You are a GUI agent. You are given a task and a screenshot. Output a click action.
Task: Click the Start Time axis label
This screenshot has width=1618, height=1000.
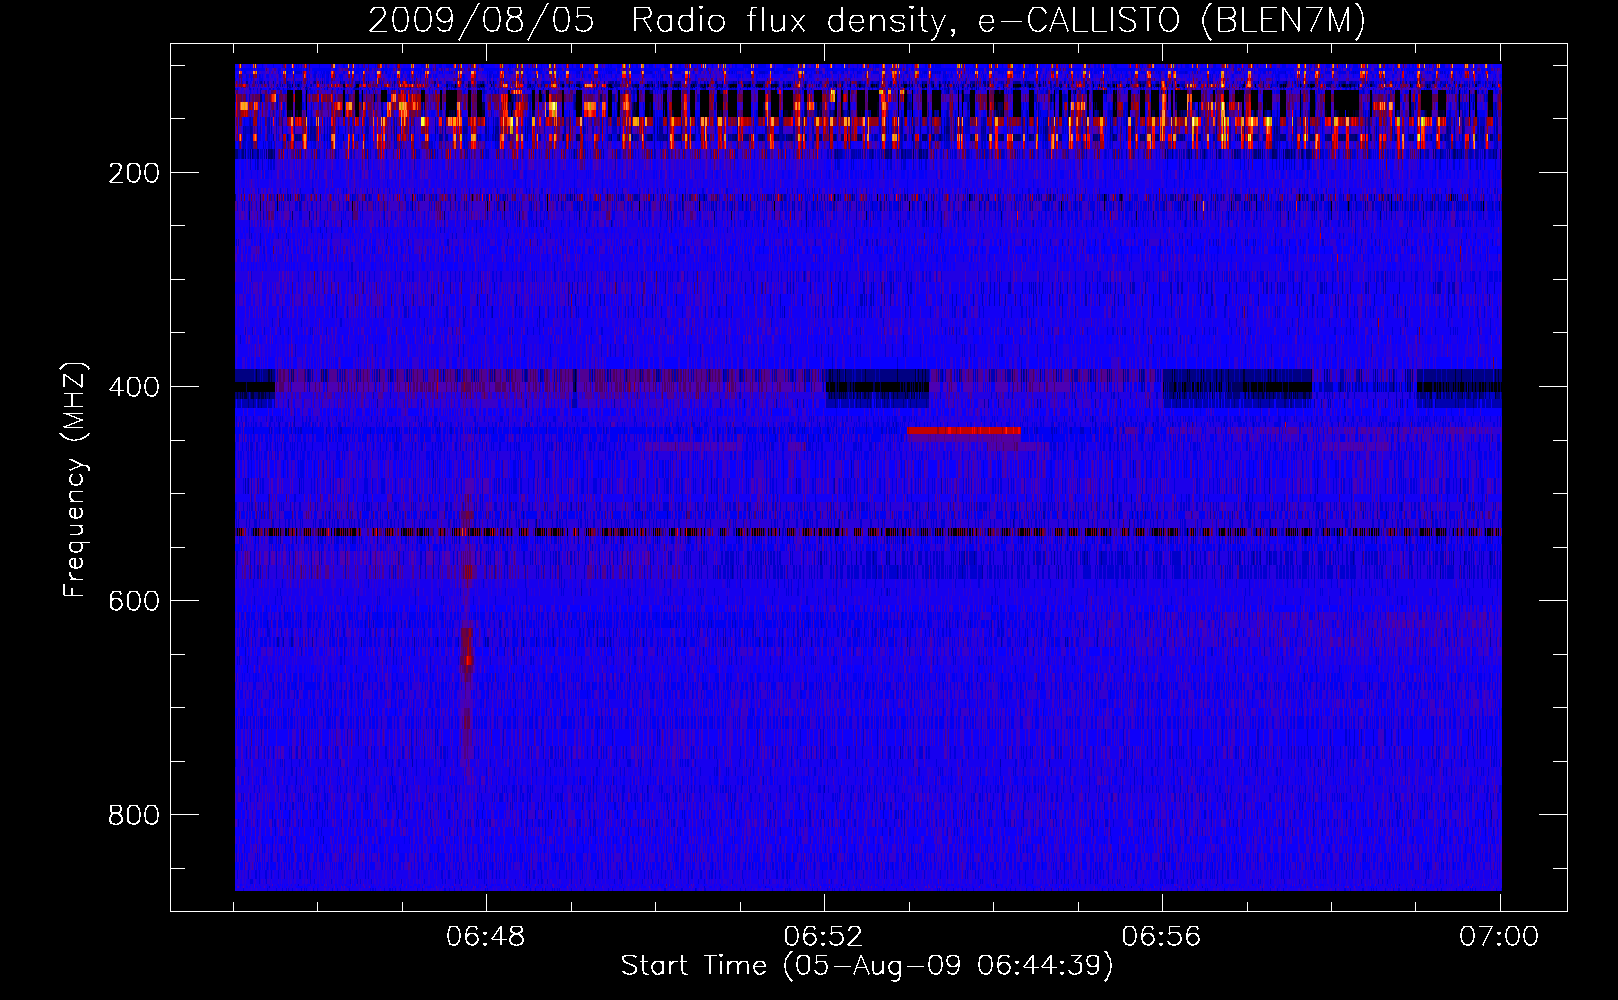867,966
